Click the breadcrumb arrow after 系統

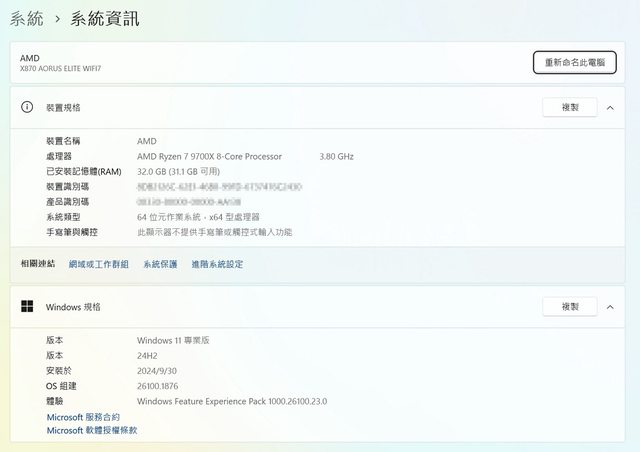[58, 19]
